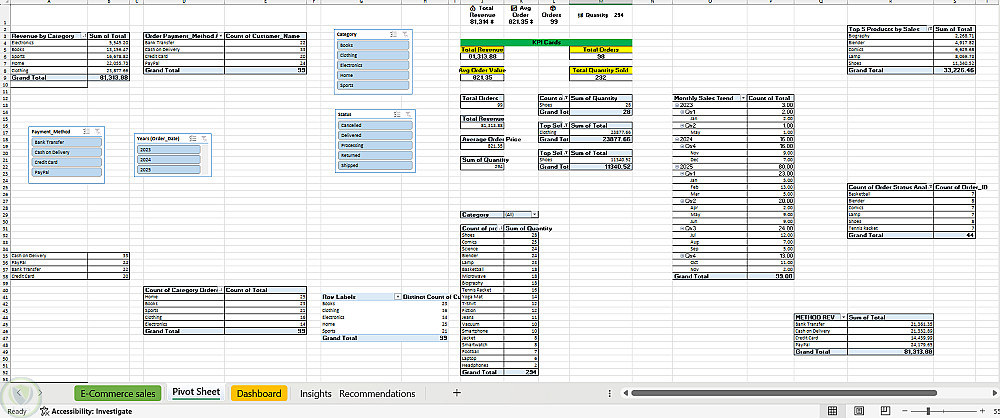Open Revenue by Category filter dropdown
Viewport: 1000px width, 418px height.
click(85, 36)
